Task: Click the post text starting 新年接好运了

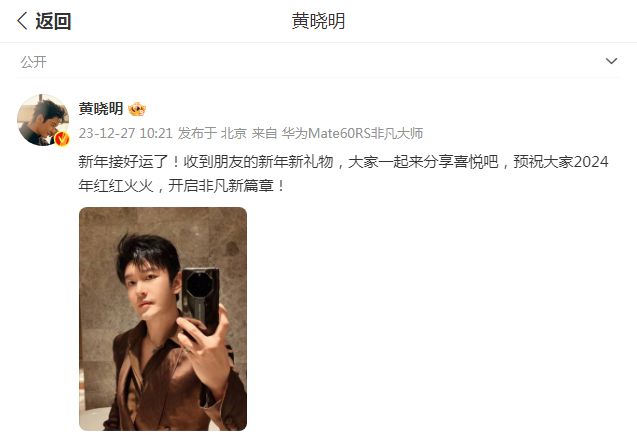Action: click(x=343, y=174)
